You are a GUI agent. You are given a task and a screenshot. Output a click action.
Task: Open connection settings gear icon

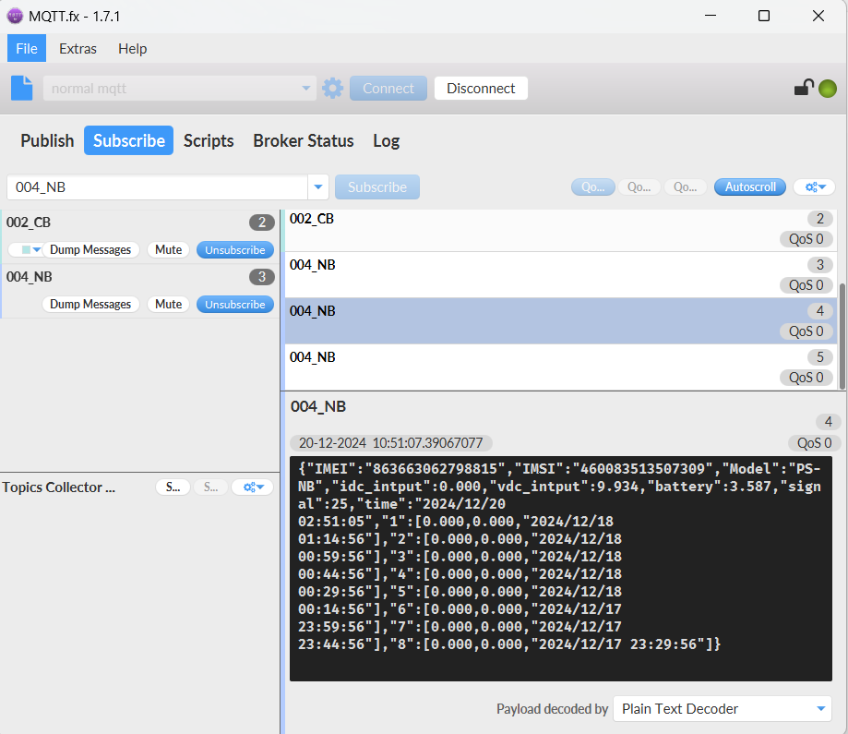pos(333,88)
